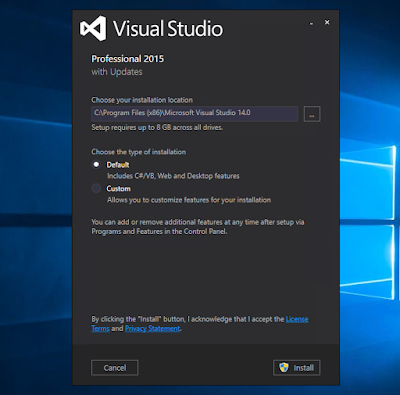
Task: Click the 'Choose the type of installation' label
Action: click(x=139, y=152)
